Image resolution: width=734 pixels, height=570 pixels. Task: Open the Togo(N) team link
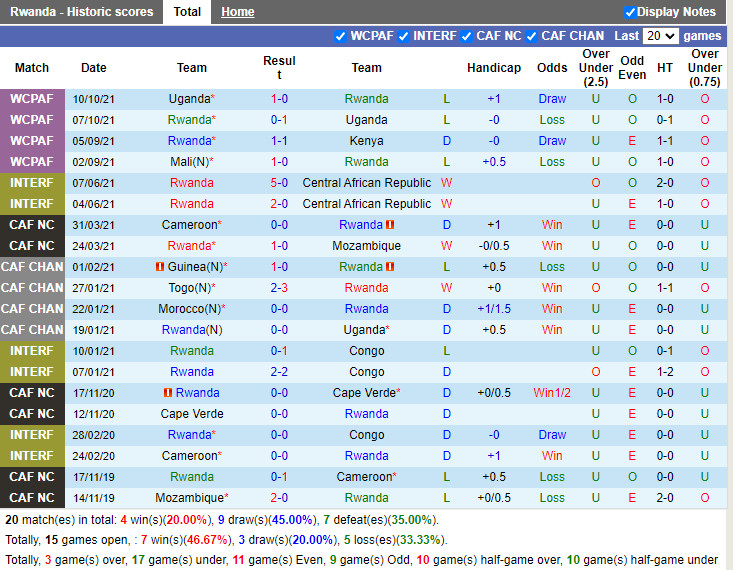[190, 288]
